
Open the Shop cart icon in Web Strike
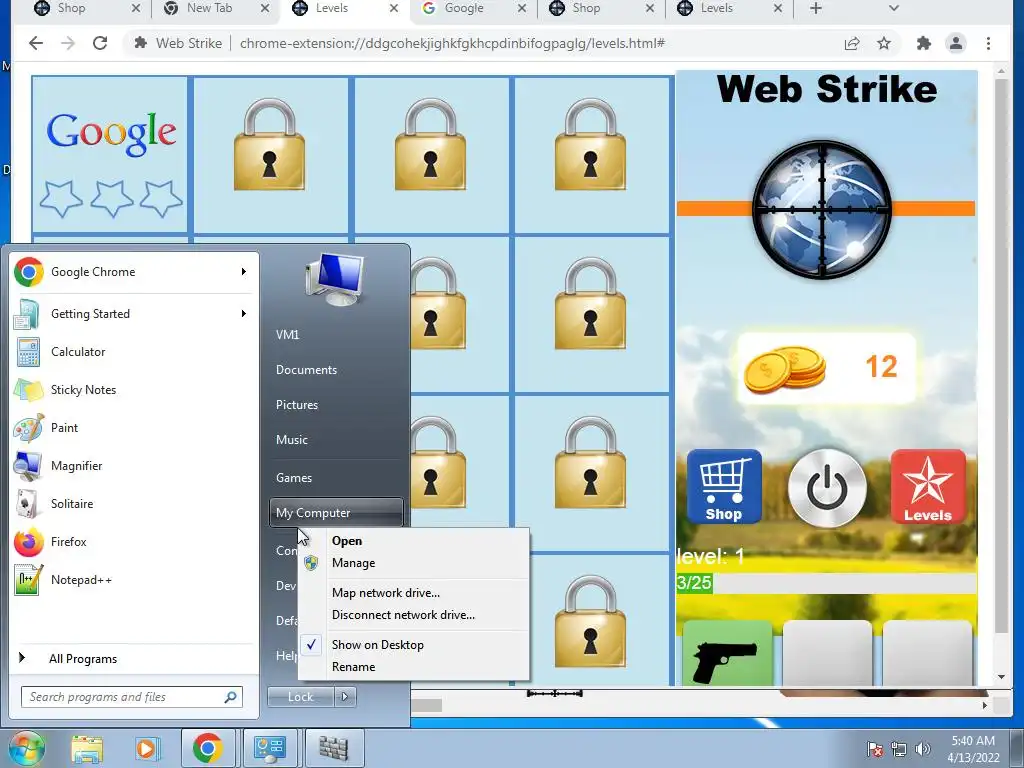point(724,487)
